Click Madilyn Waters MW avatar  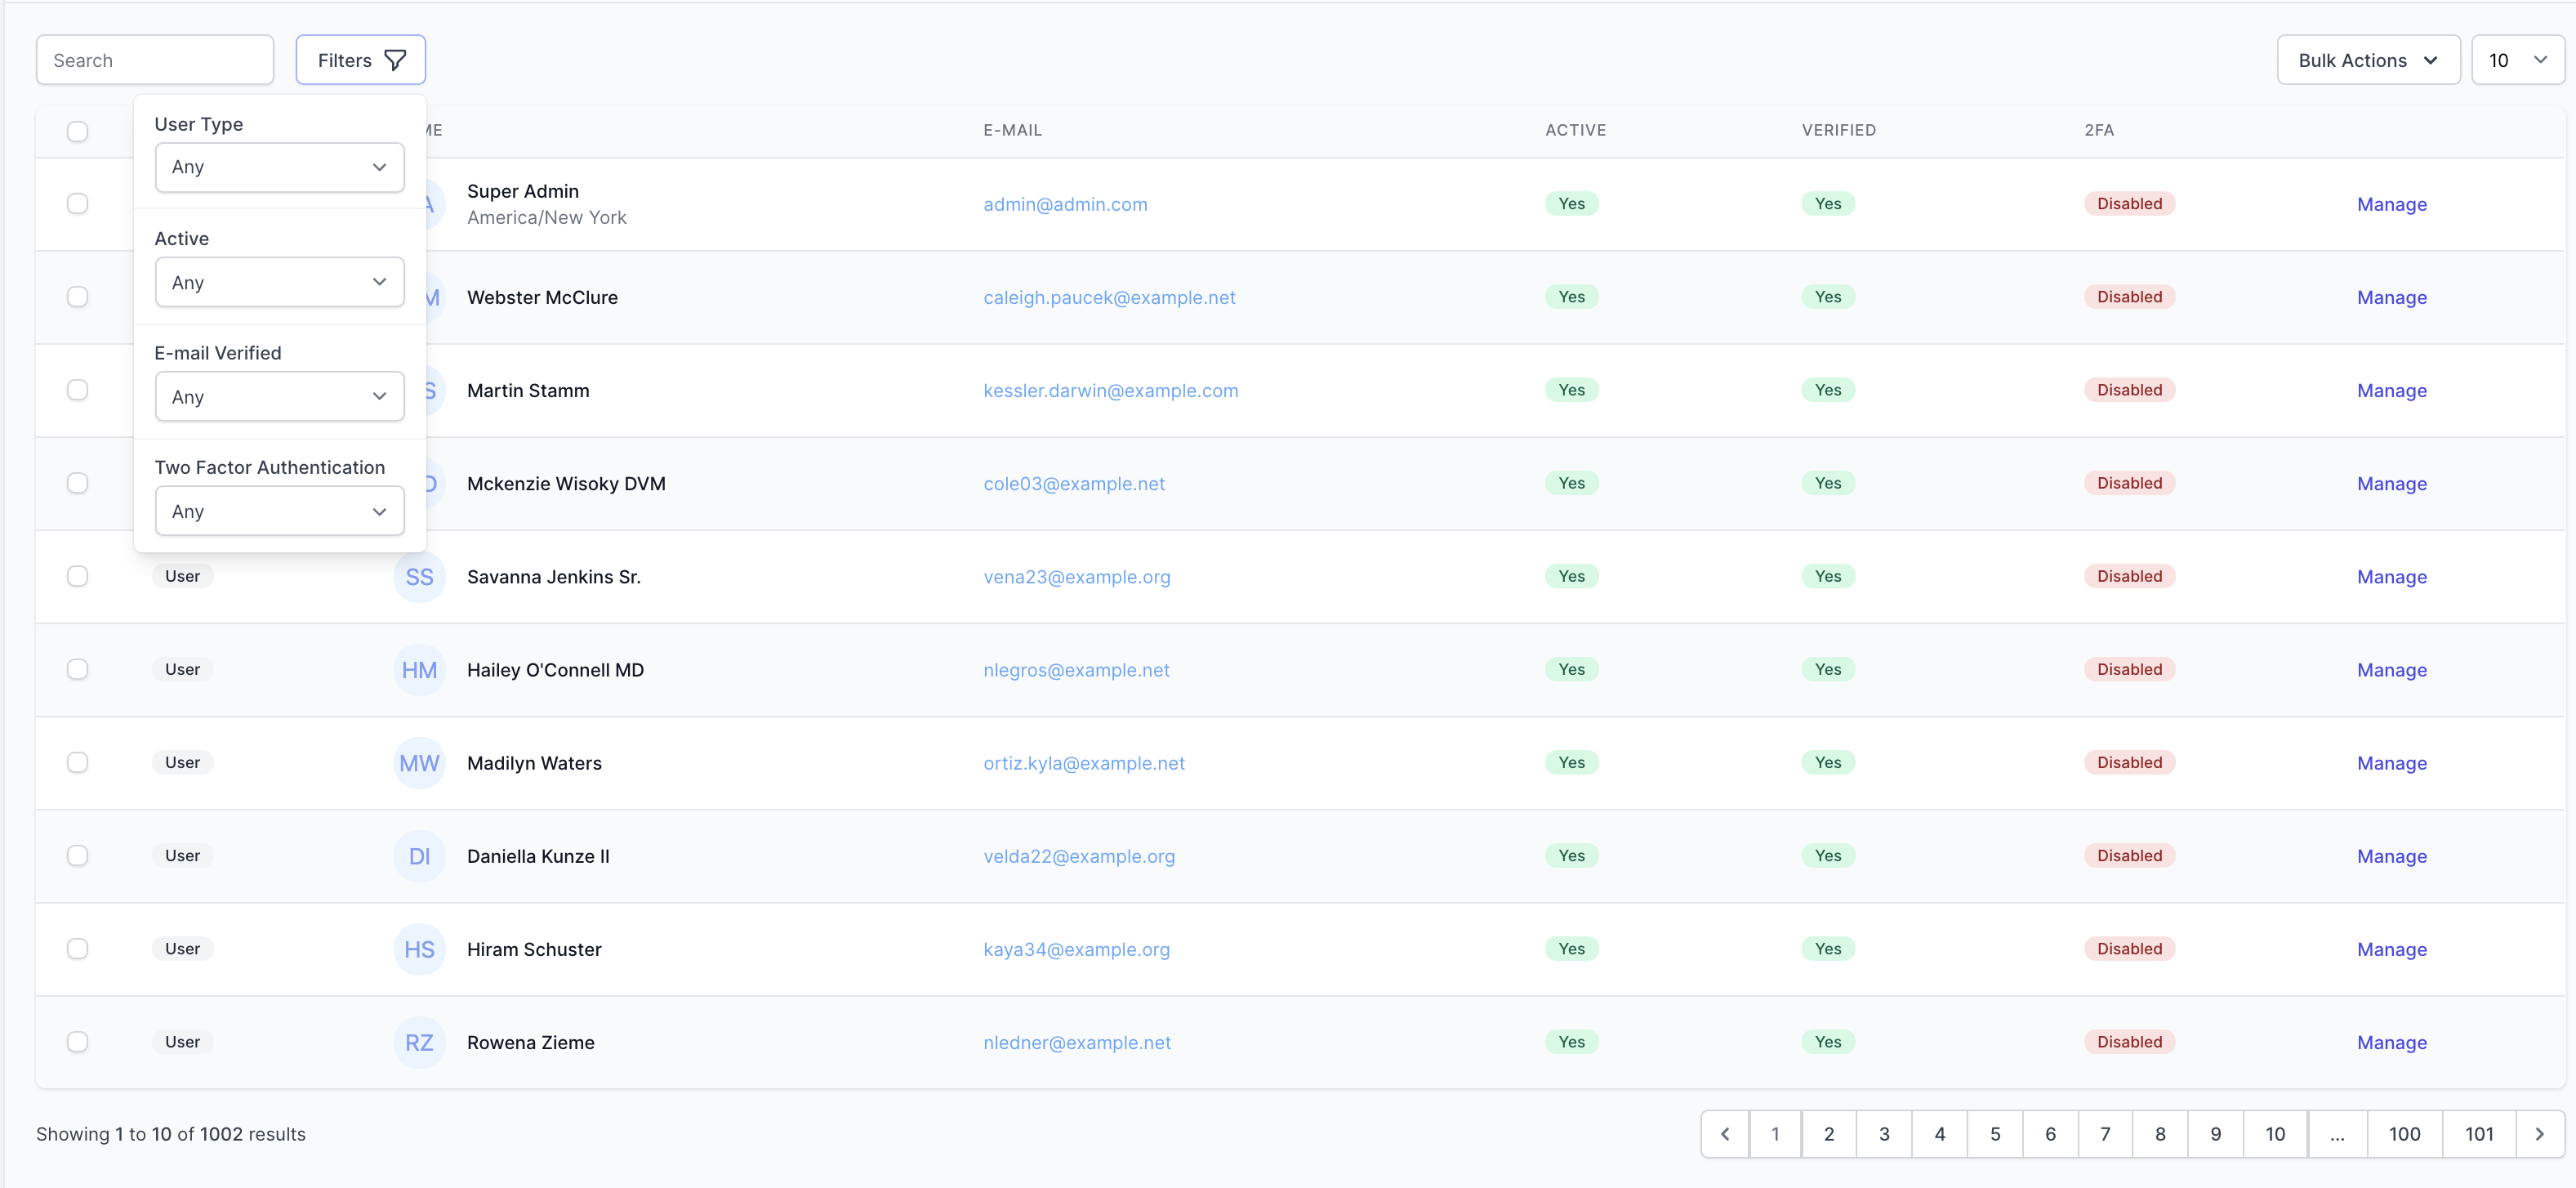[419, 763]
